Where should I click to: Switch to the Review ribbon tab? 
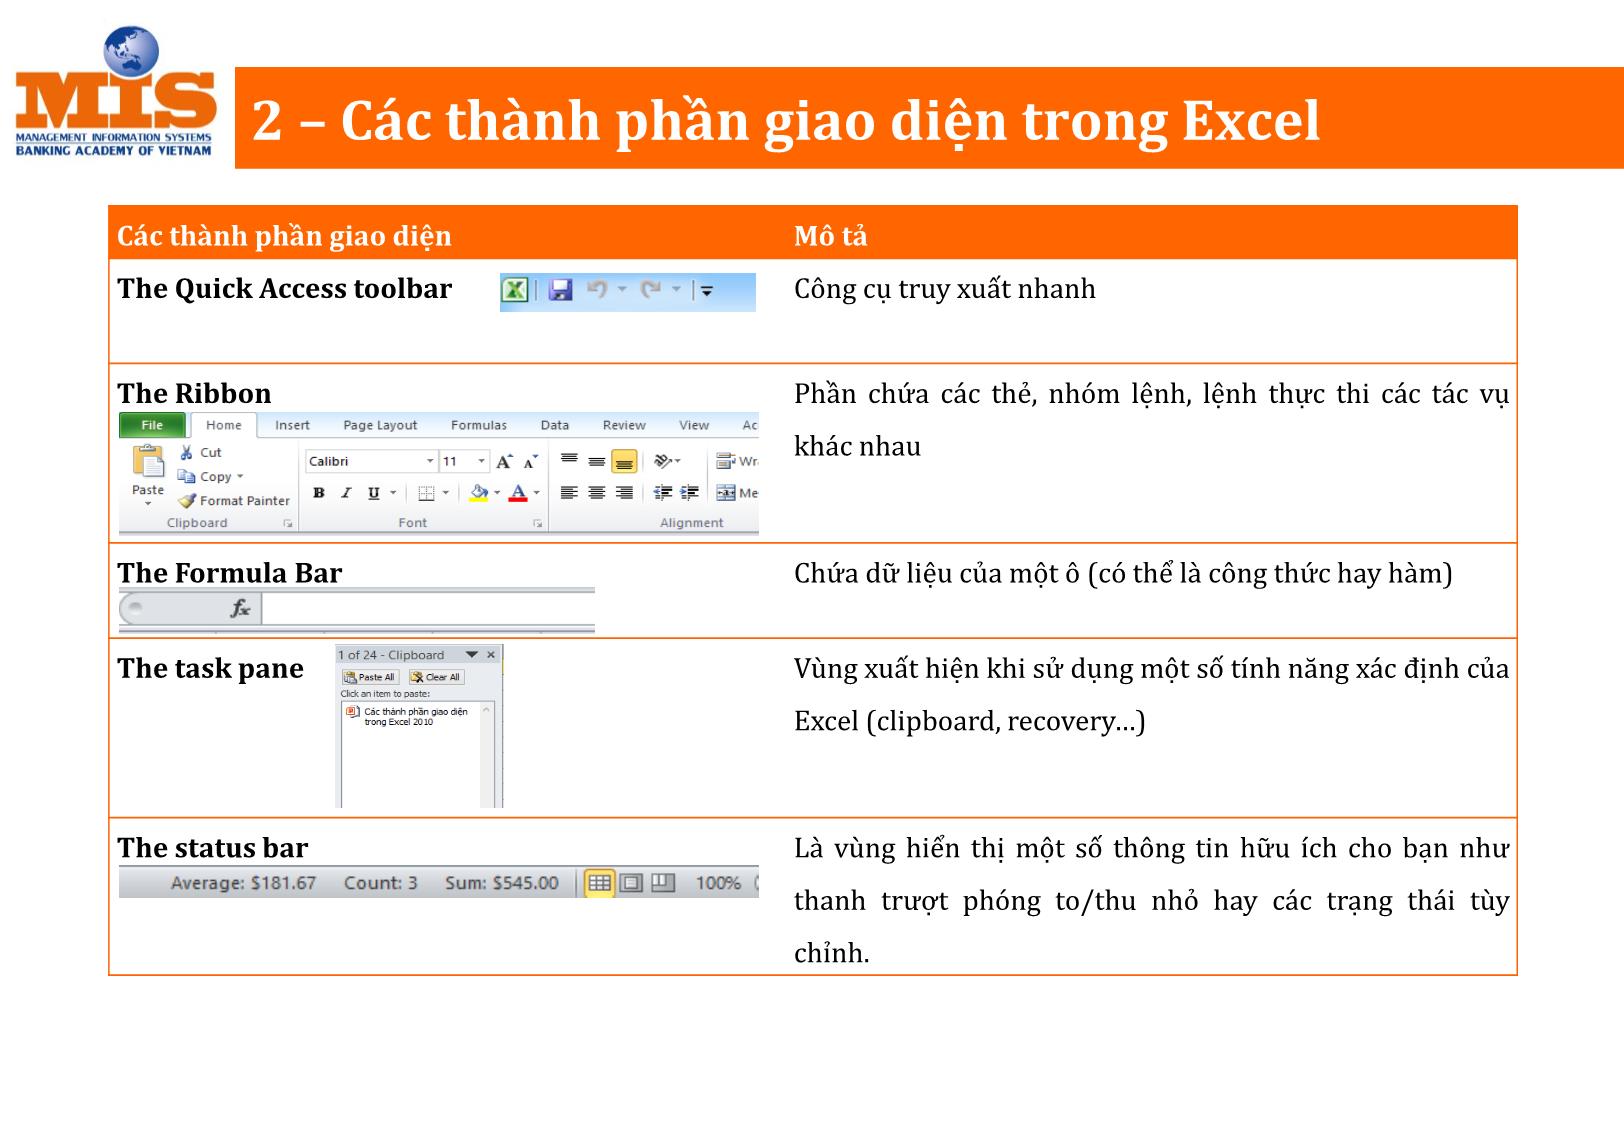click(624, 425)
